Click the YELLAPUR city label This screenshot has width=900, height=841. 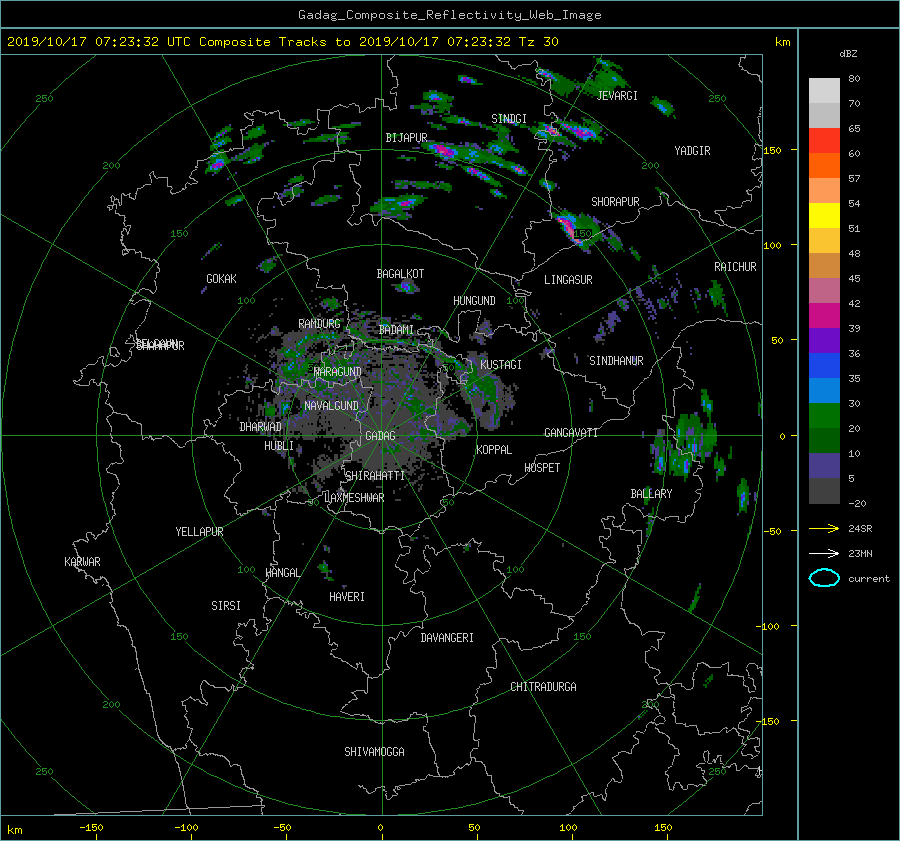(199, 532)
